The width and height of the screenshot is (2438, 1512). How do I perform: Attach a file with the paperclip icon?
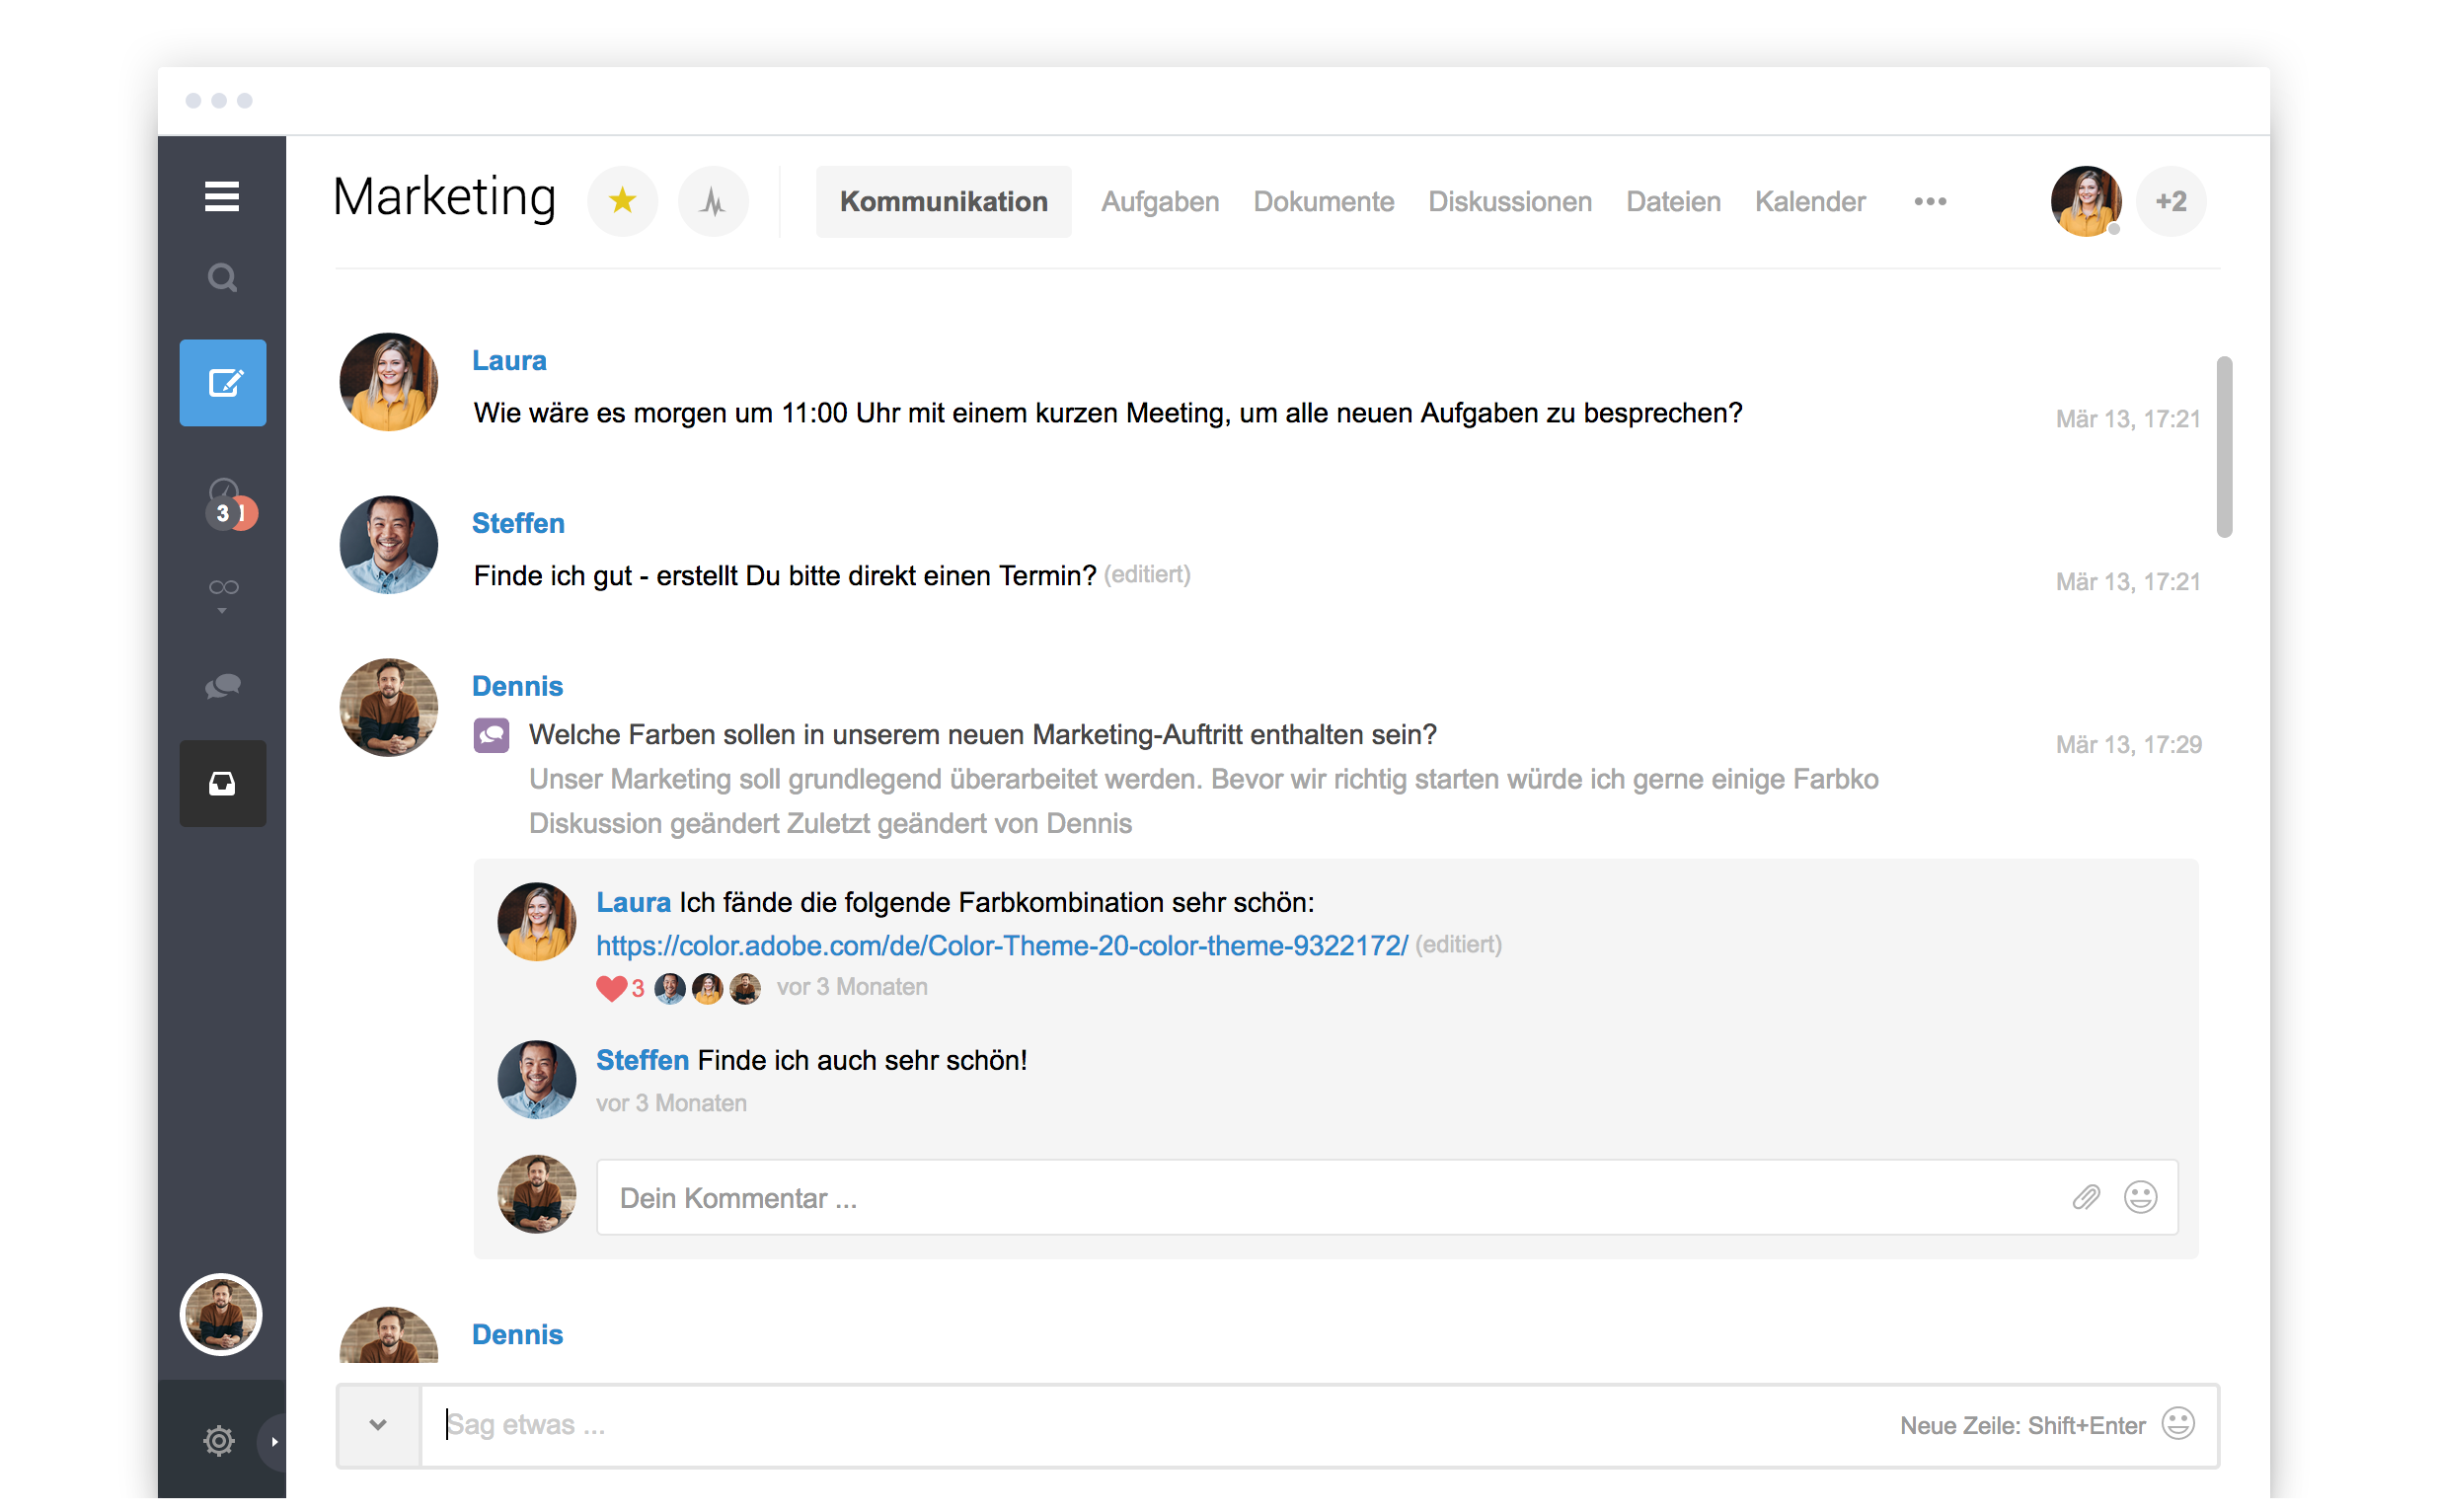(2086, 1197)
